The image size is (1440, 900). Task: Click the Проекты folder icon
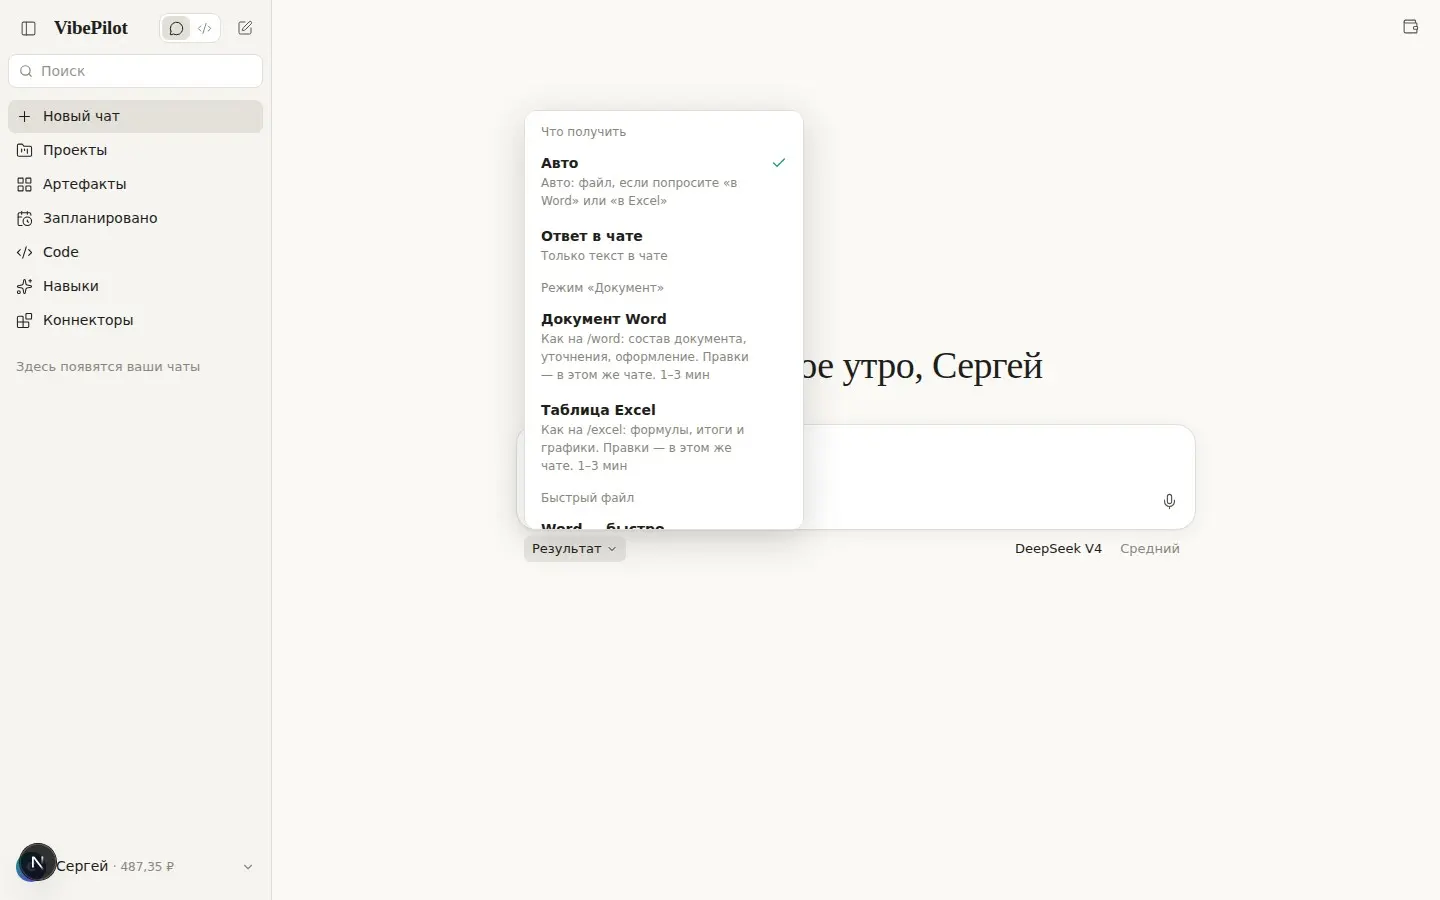(25, 150)
